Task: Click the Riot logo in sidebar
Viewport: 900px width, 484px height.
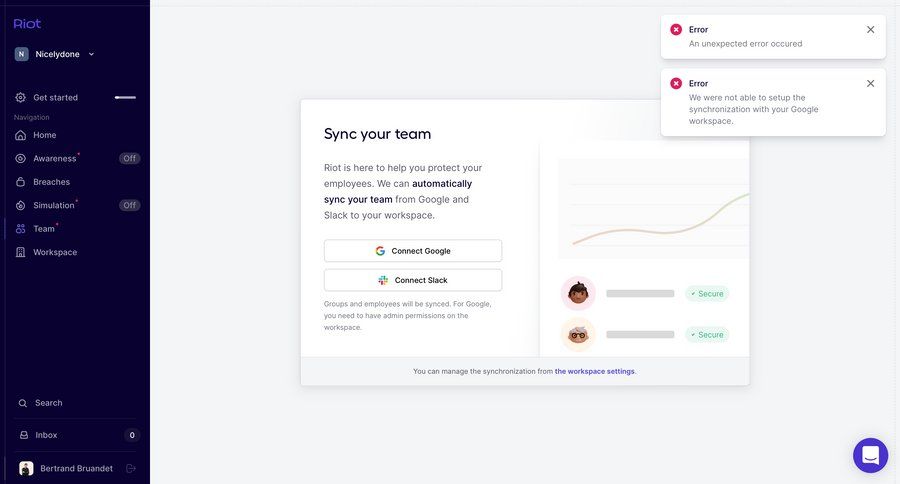Action: pos(28,23)
